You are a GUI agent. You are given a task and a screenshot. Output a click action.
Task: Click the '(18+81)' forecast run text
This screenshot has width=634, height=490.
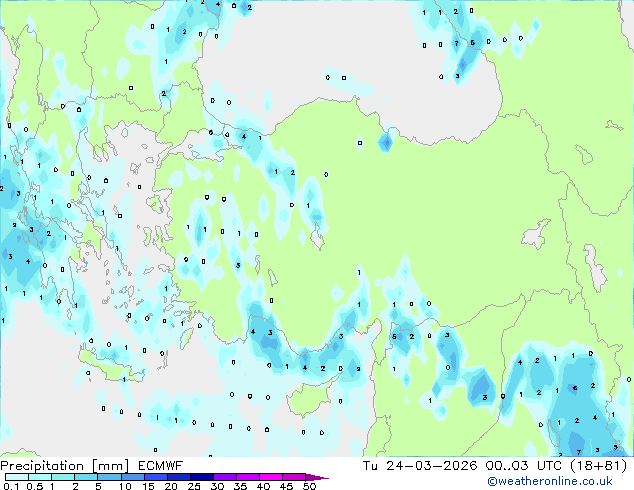pyautogui.click(x=598, y=466)
